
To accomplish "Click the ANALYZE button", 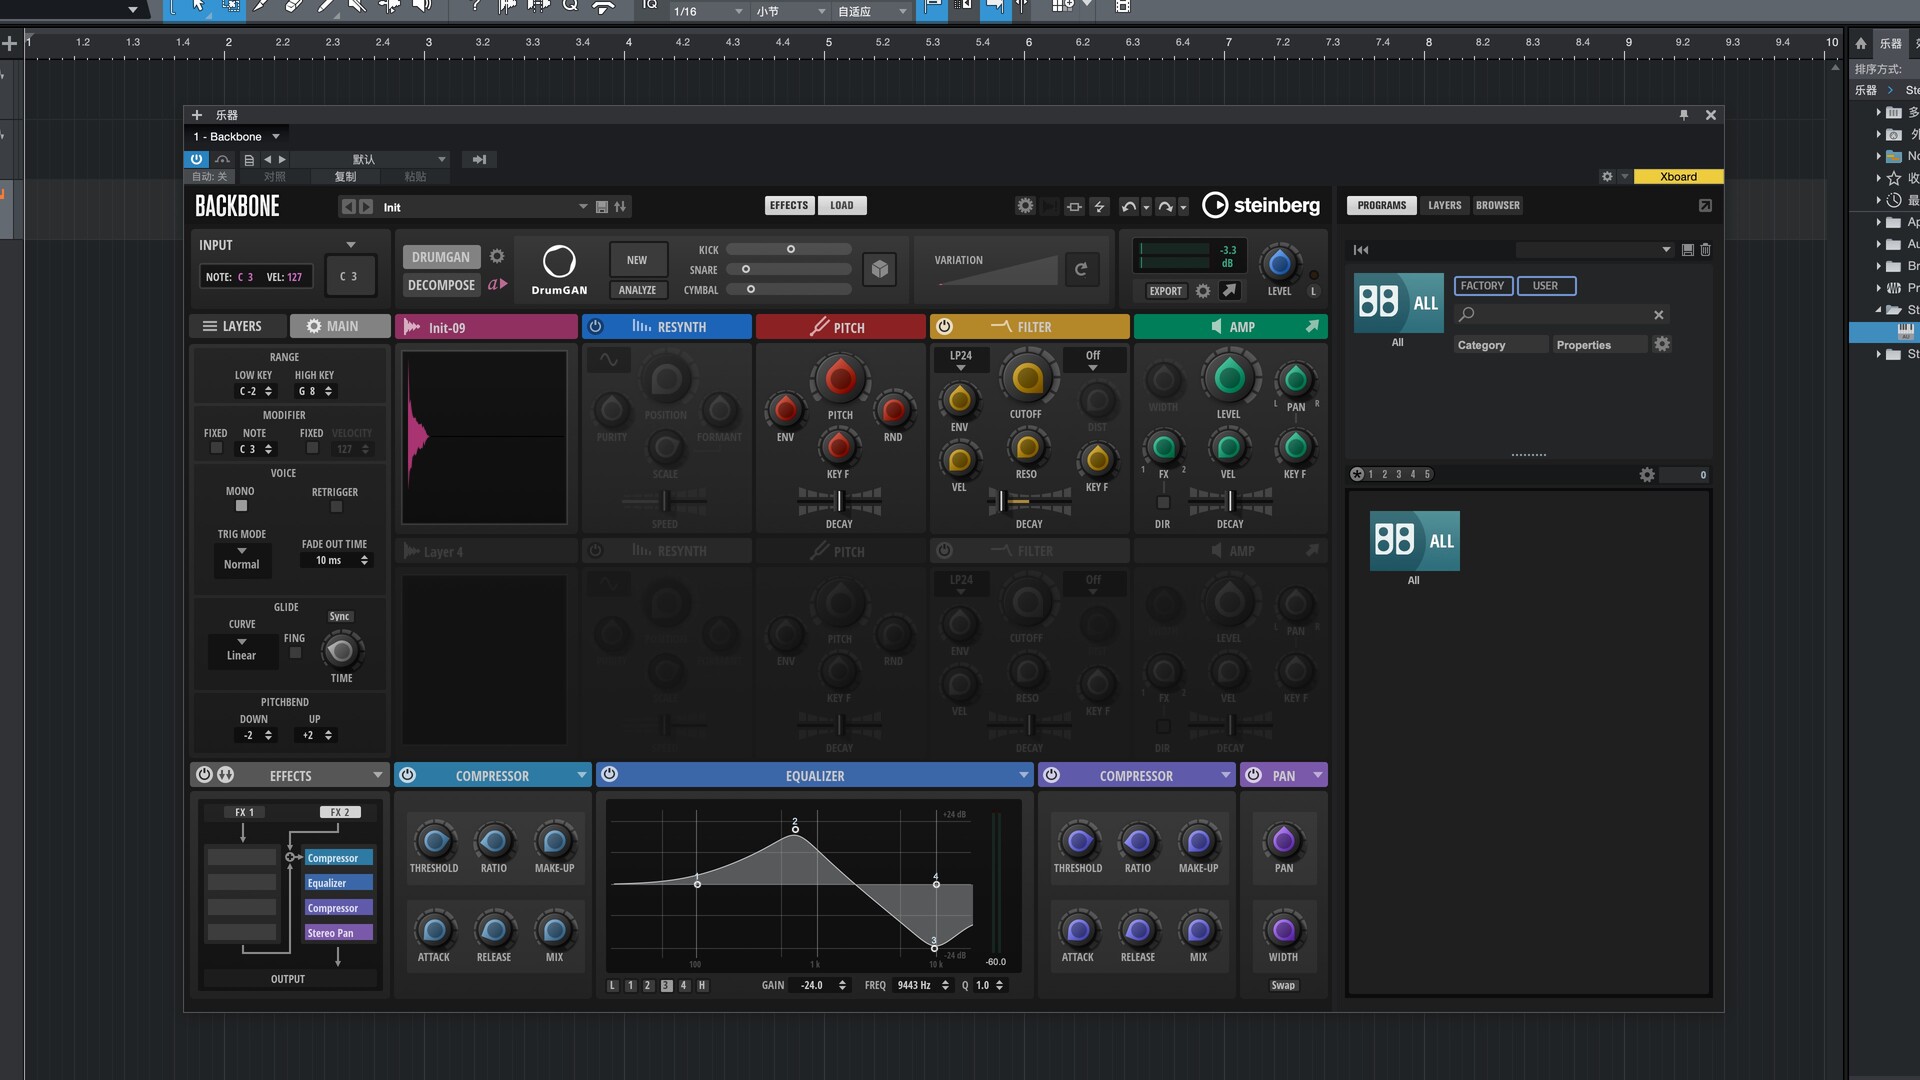I will [637, 290].
